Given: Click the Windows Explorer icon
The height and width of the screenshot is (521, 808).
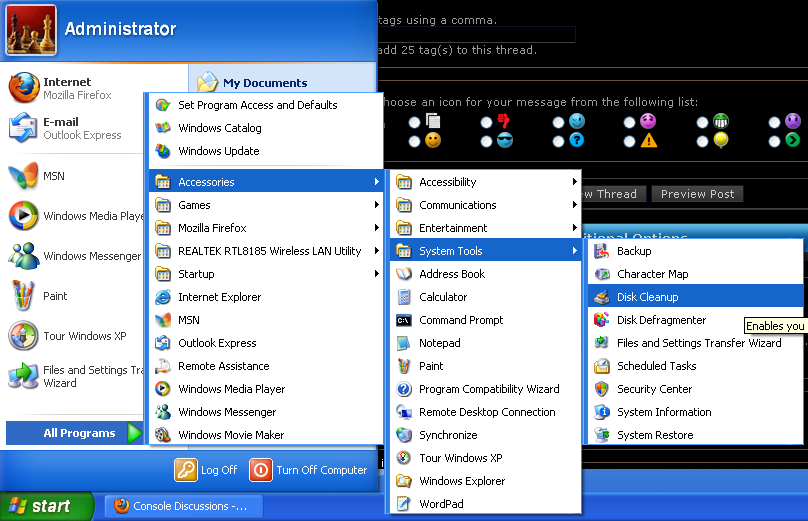Looking at the screenshot, I should coord(403,481).
